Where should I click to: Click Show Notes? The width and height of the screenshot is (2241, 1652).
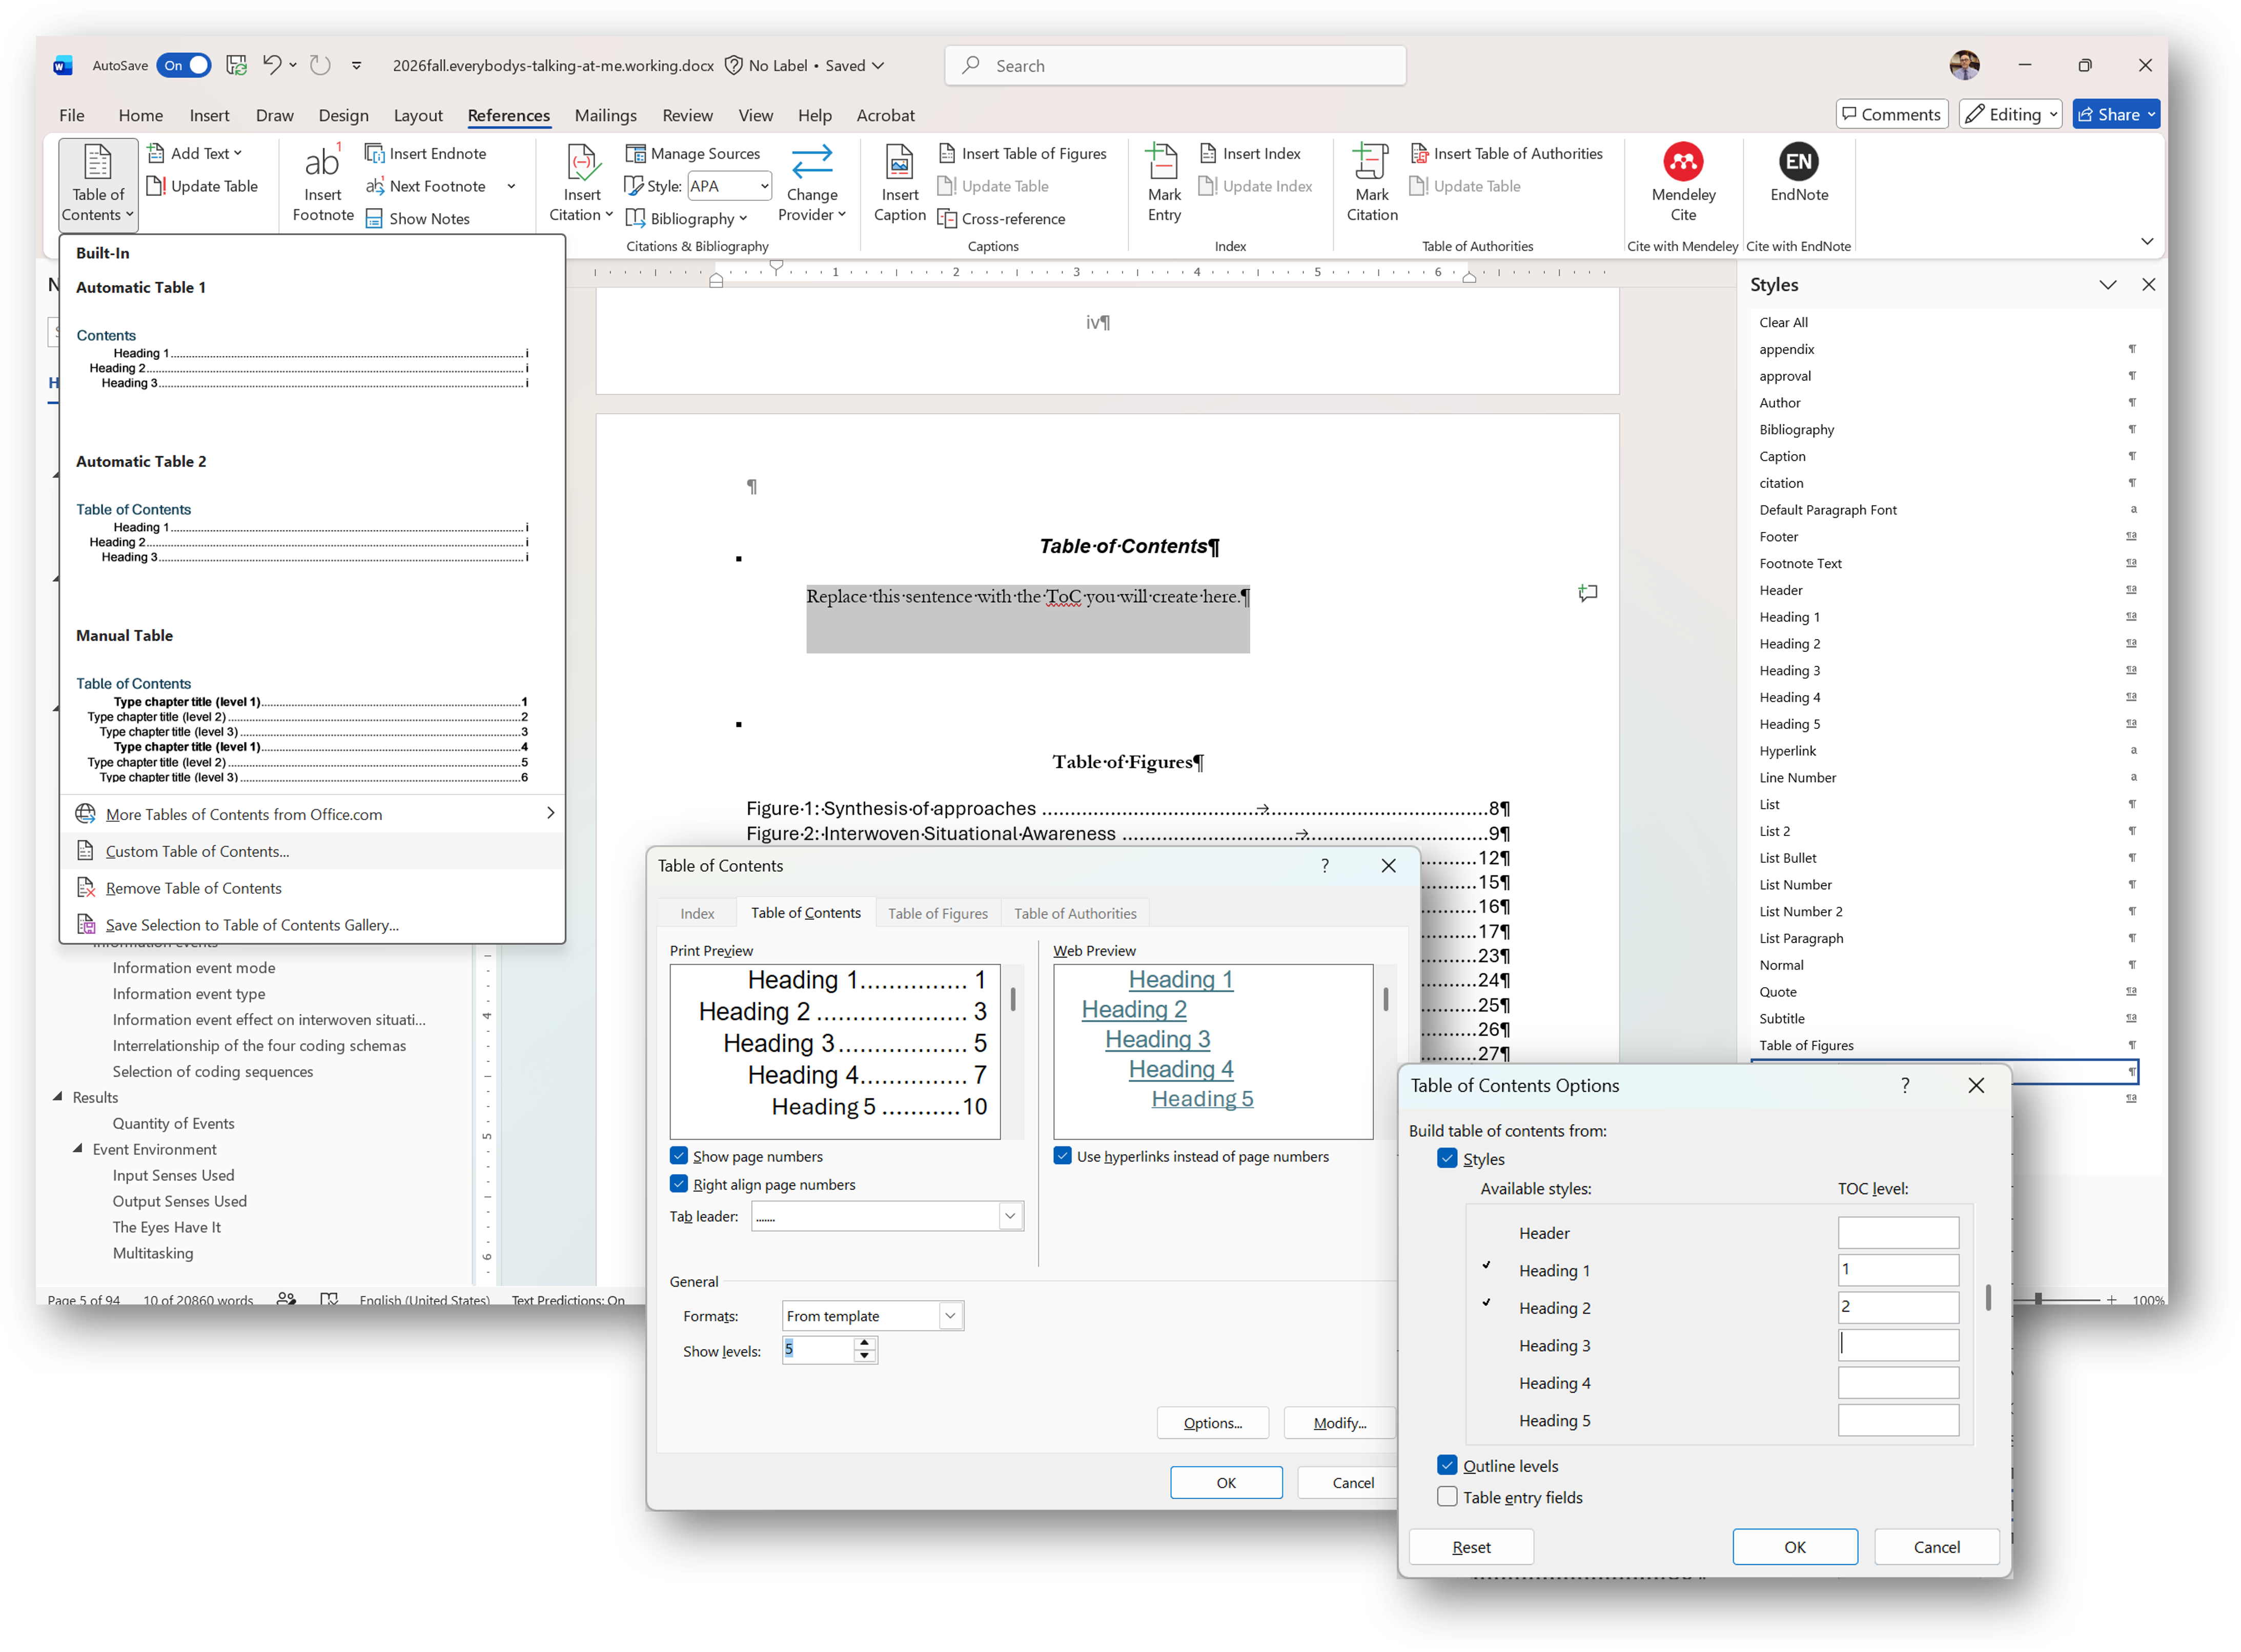click(x=418, y=218)
